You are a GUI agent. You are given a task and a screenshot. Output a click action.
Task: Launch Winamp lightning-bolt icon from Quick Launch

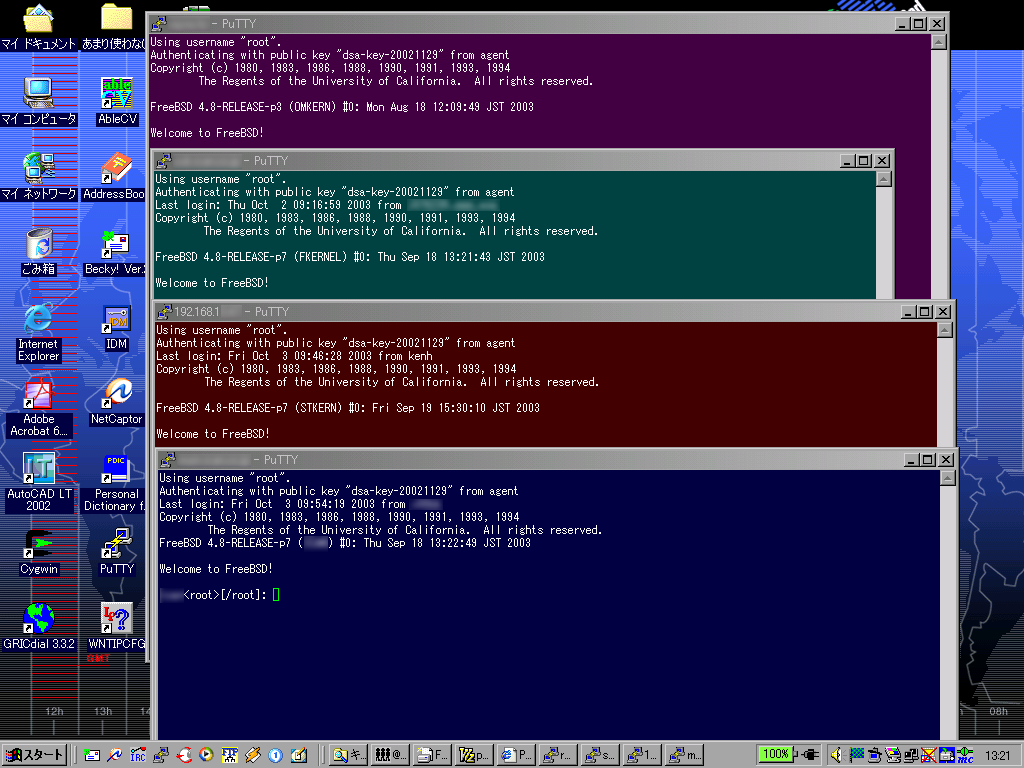tap(253, 755)
